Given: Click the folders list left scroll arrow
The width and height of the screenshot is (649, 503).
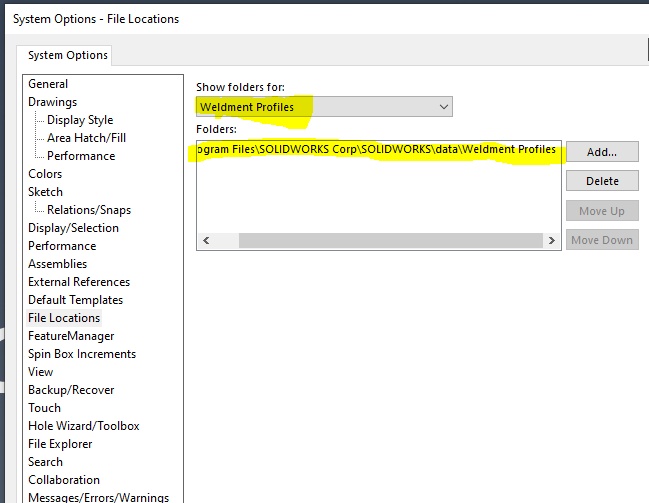Looking at the screenshot, I should point(207,241).
